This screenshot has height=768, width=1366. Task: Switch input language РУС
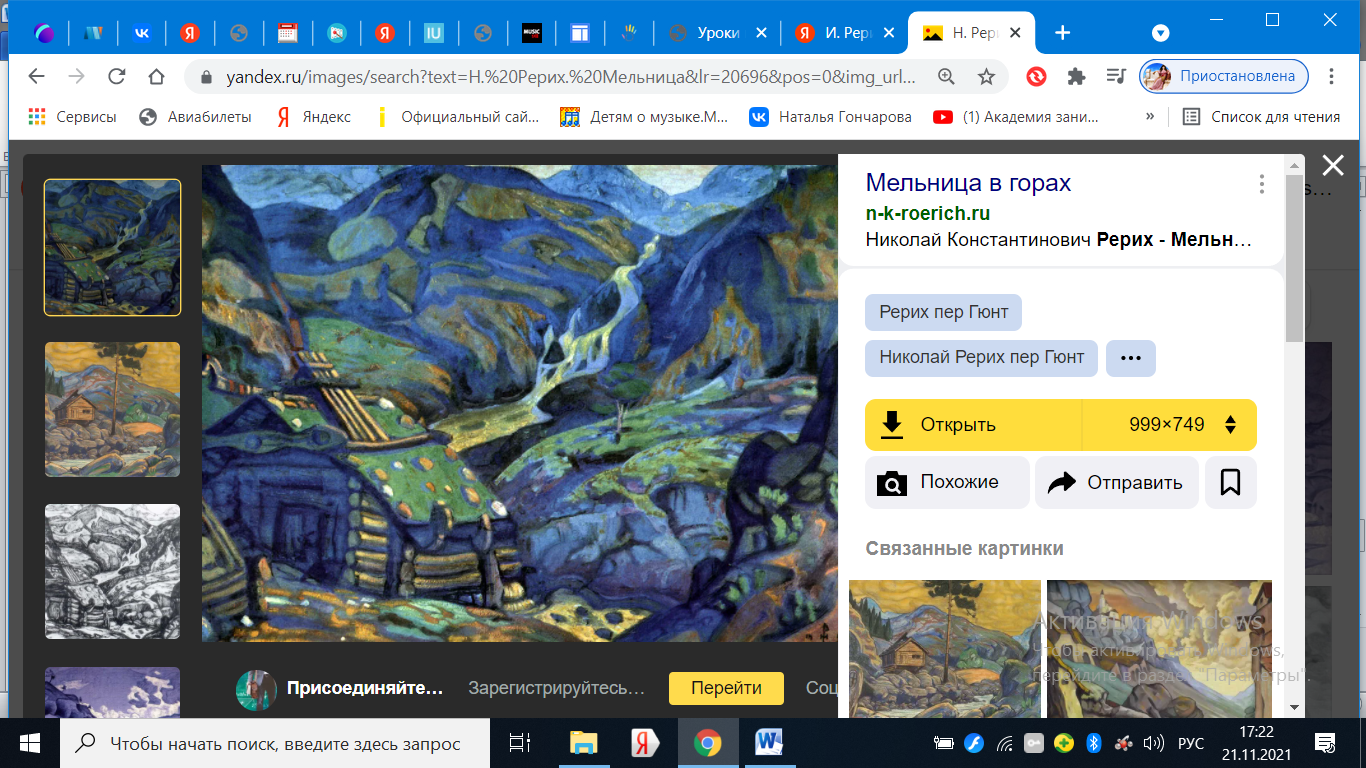click(x=1191, y=743)
